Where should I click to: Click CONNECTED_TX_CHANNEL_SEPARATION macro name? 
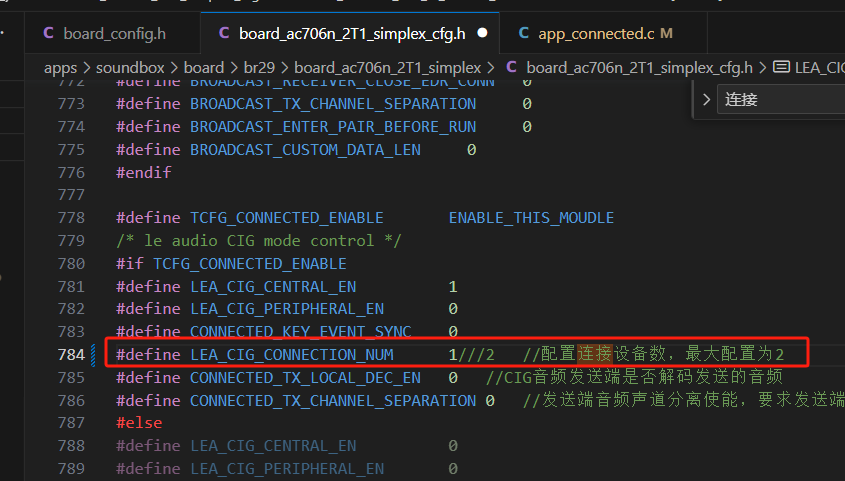333,401
